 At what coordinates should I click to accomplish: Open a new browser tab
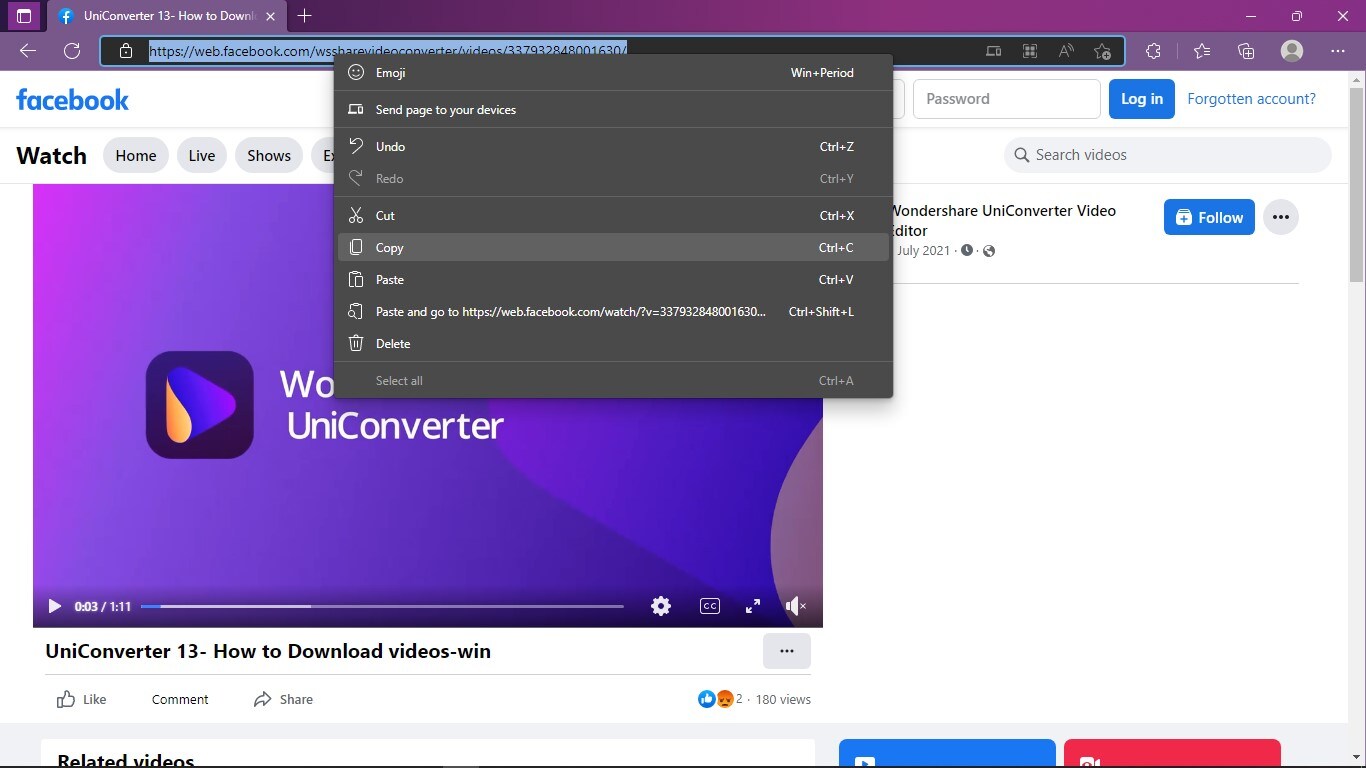coord(305,16)
